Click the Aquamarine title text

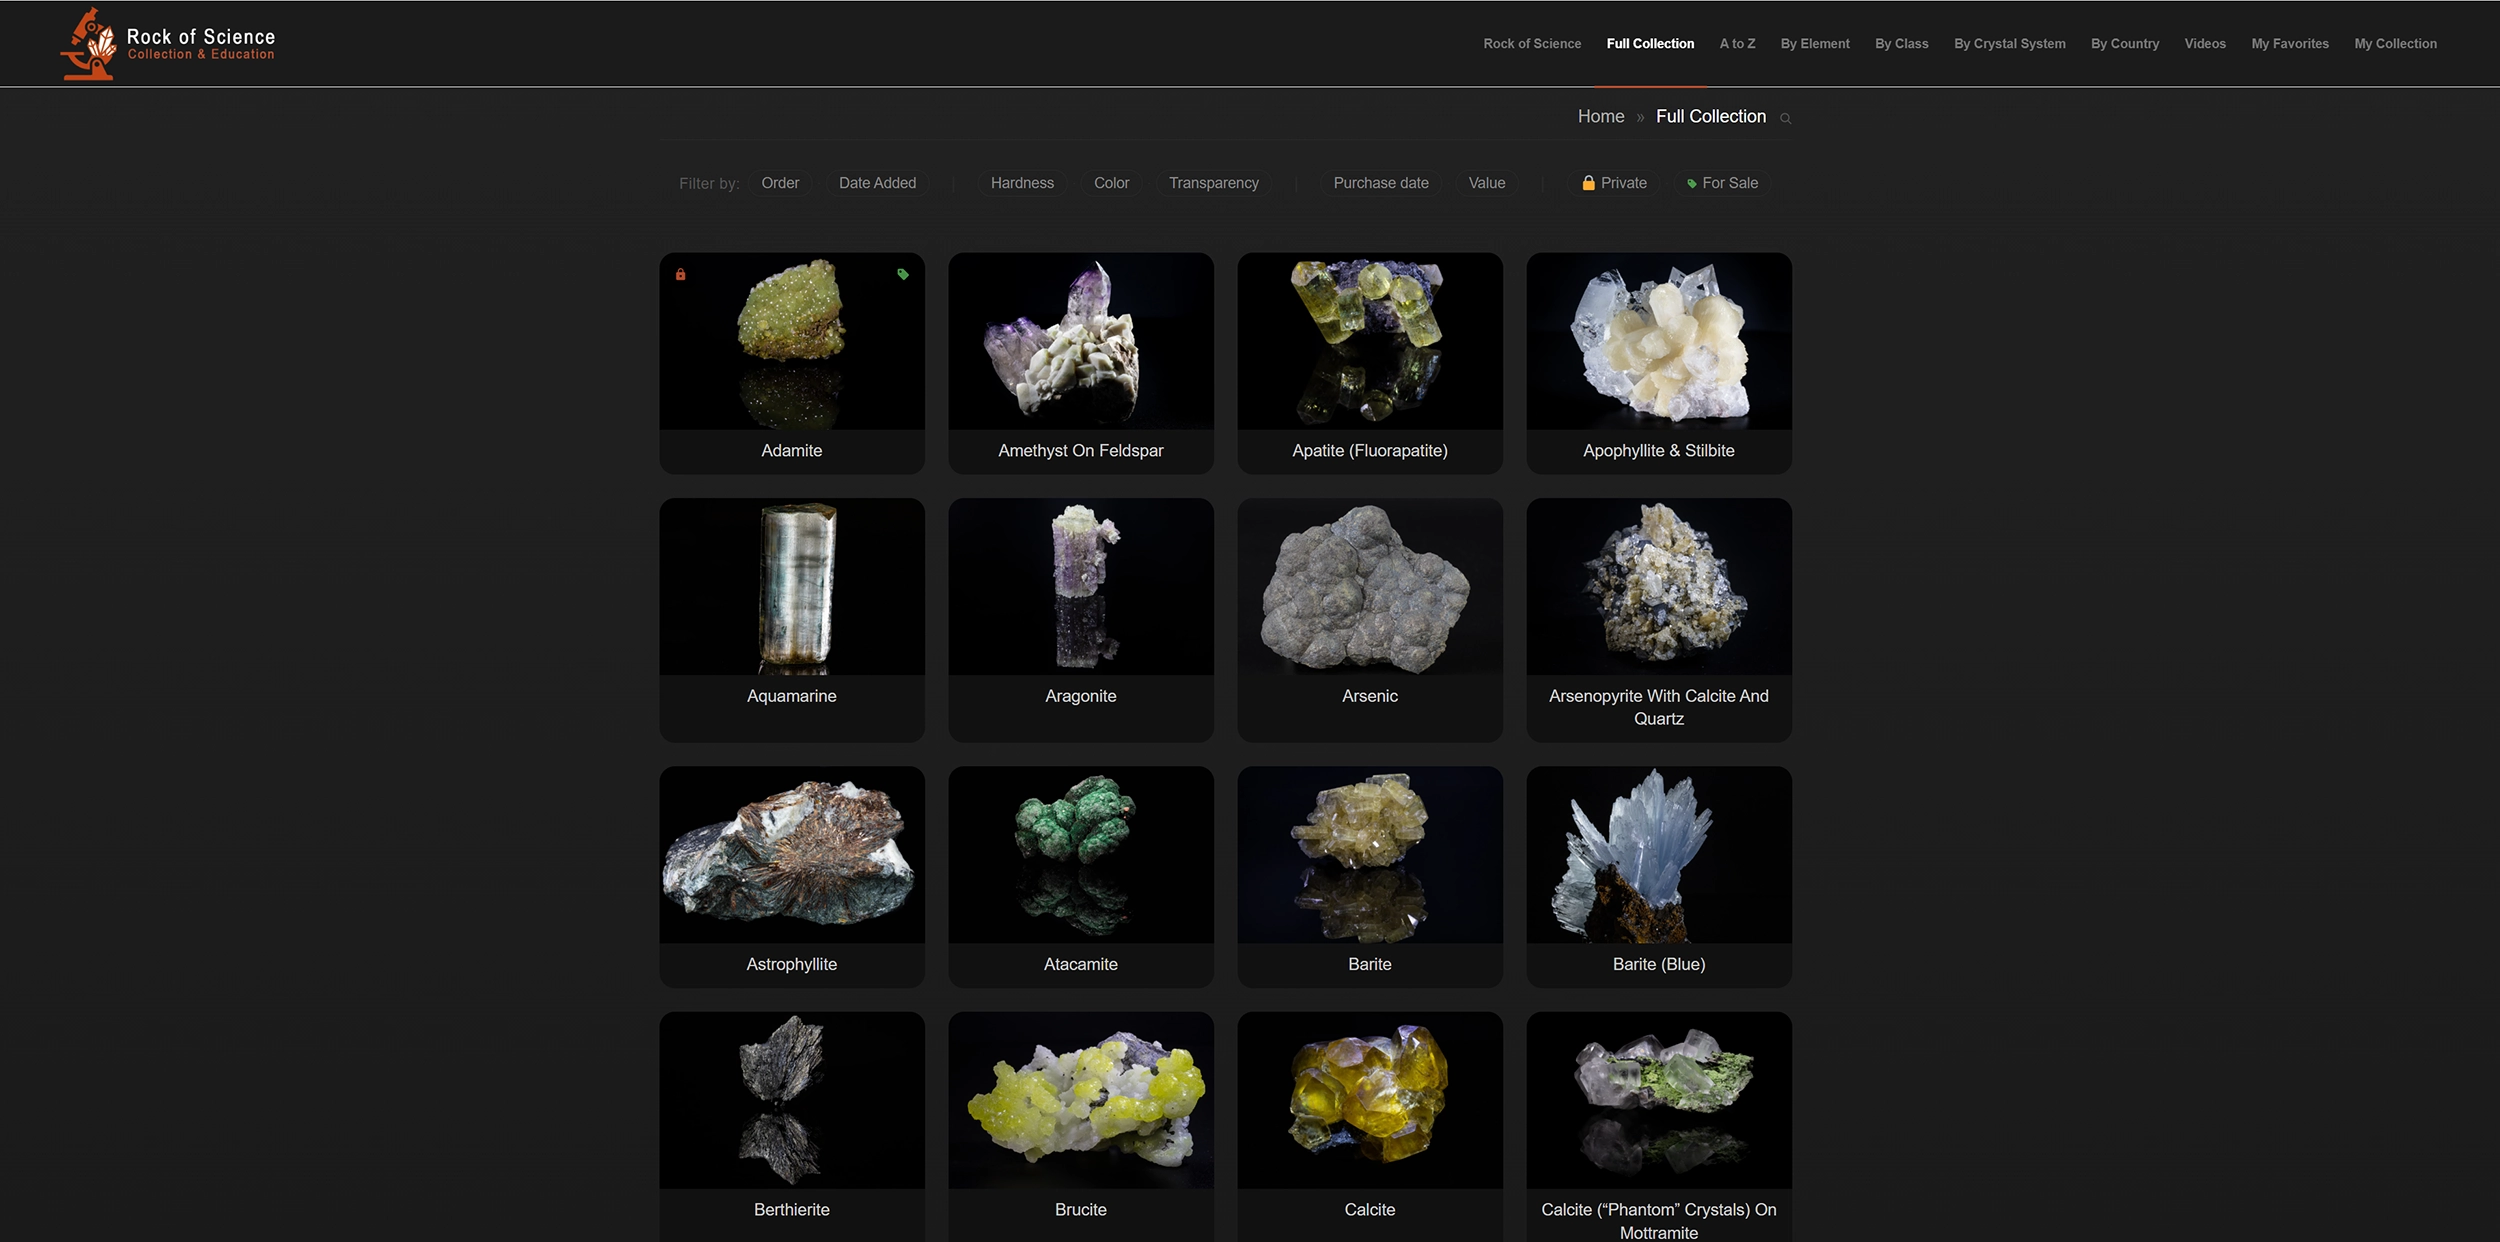click(792, 696)
